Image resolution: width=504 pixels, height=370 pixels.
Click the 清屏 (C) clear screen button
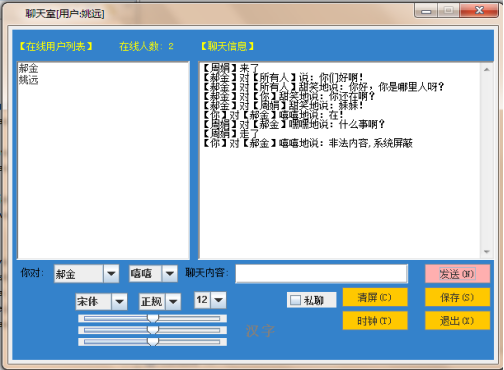click(x=375, y=297)
